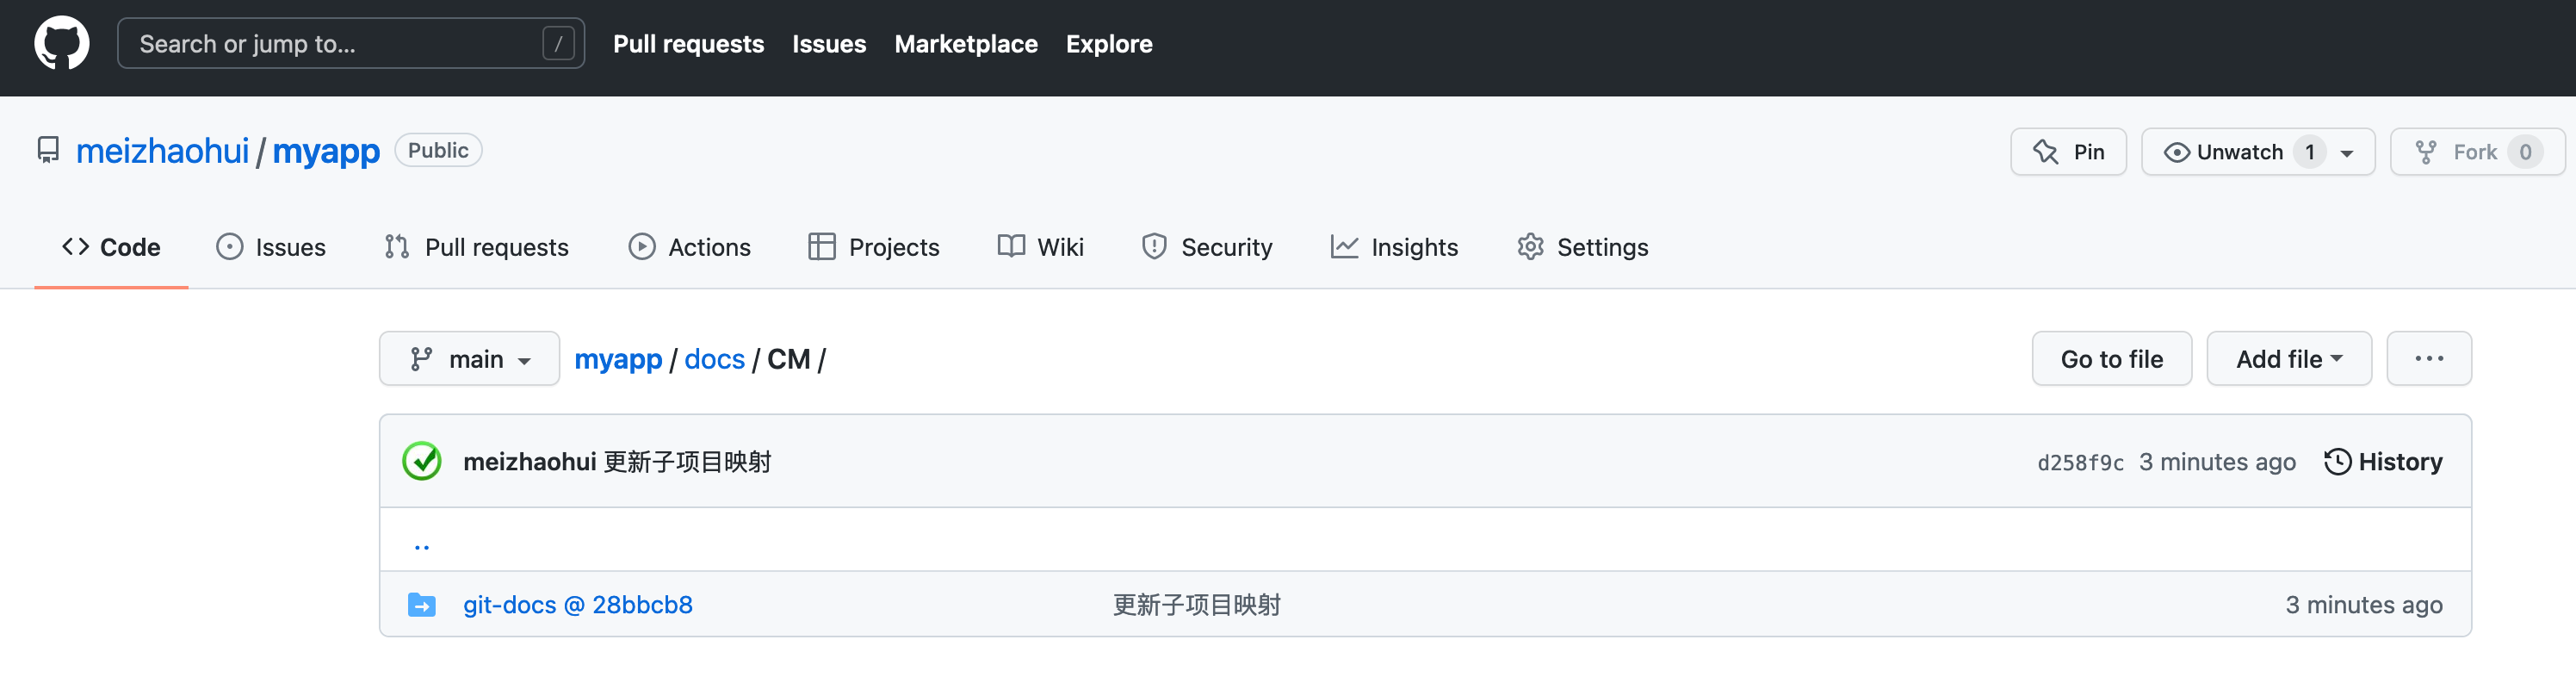2576x677 pixels.
Task: Click the graph icon on Insights tab
Action: point(1344,246)
